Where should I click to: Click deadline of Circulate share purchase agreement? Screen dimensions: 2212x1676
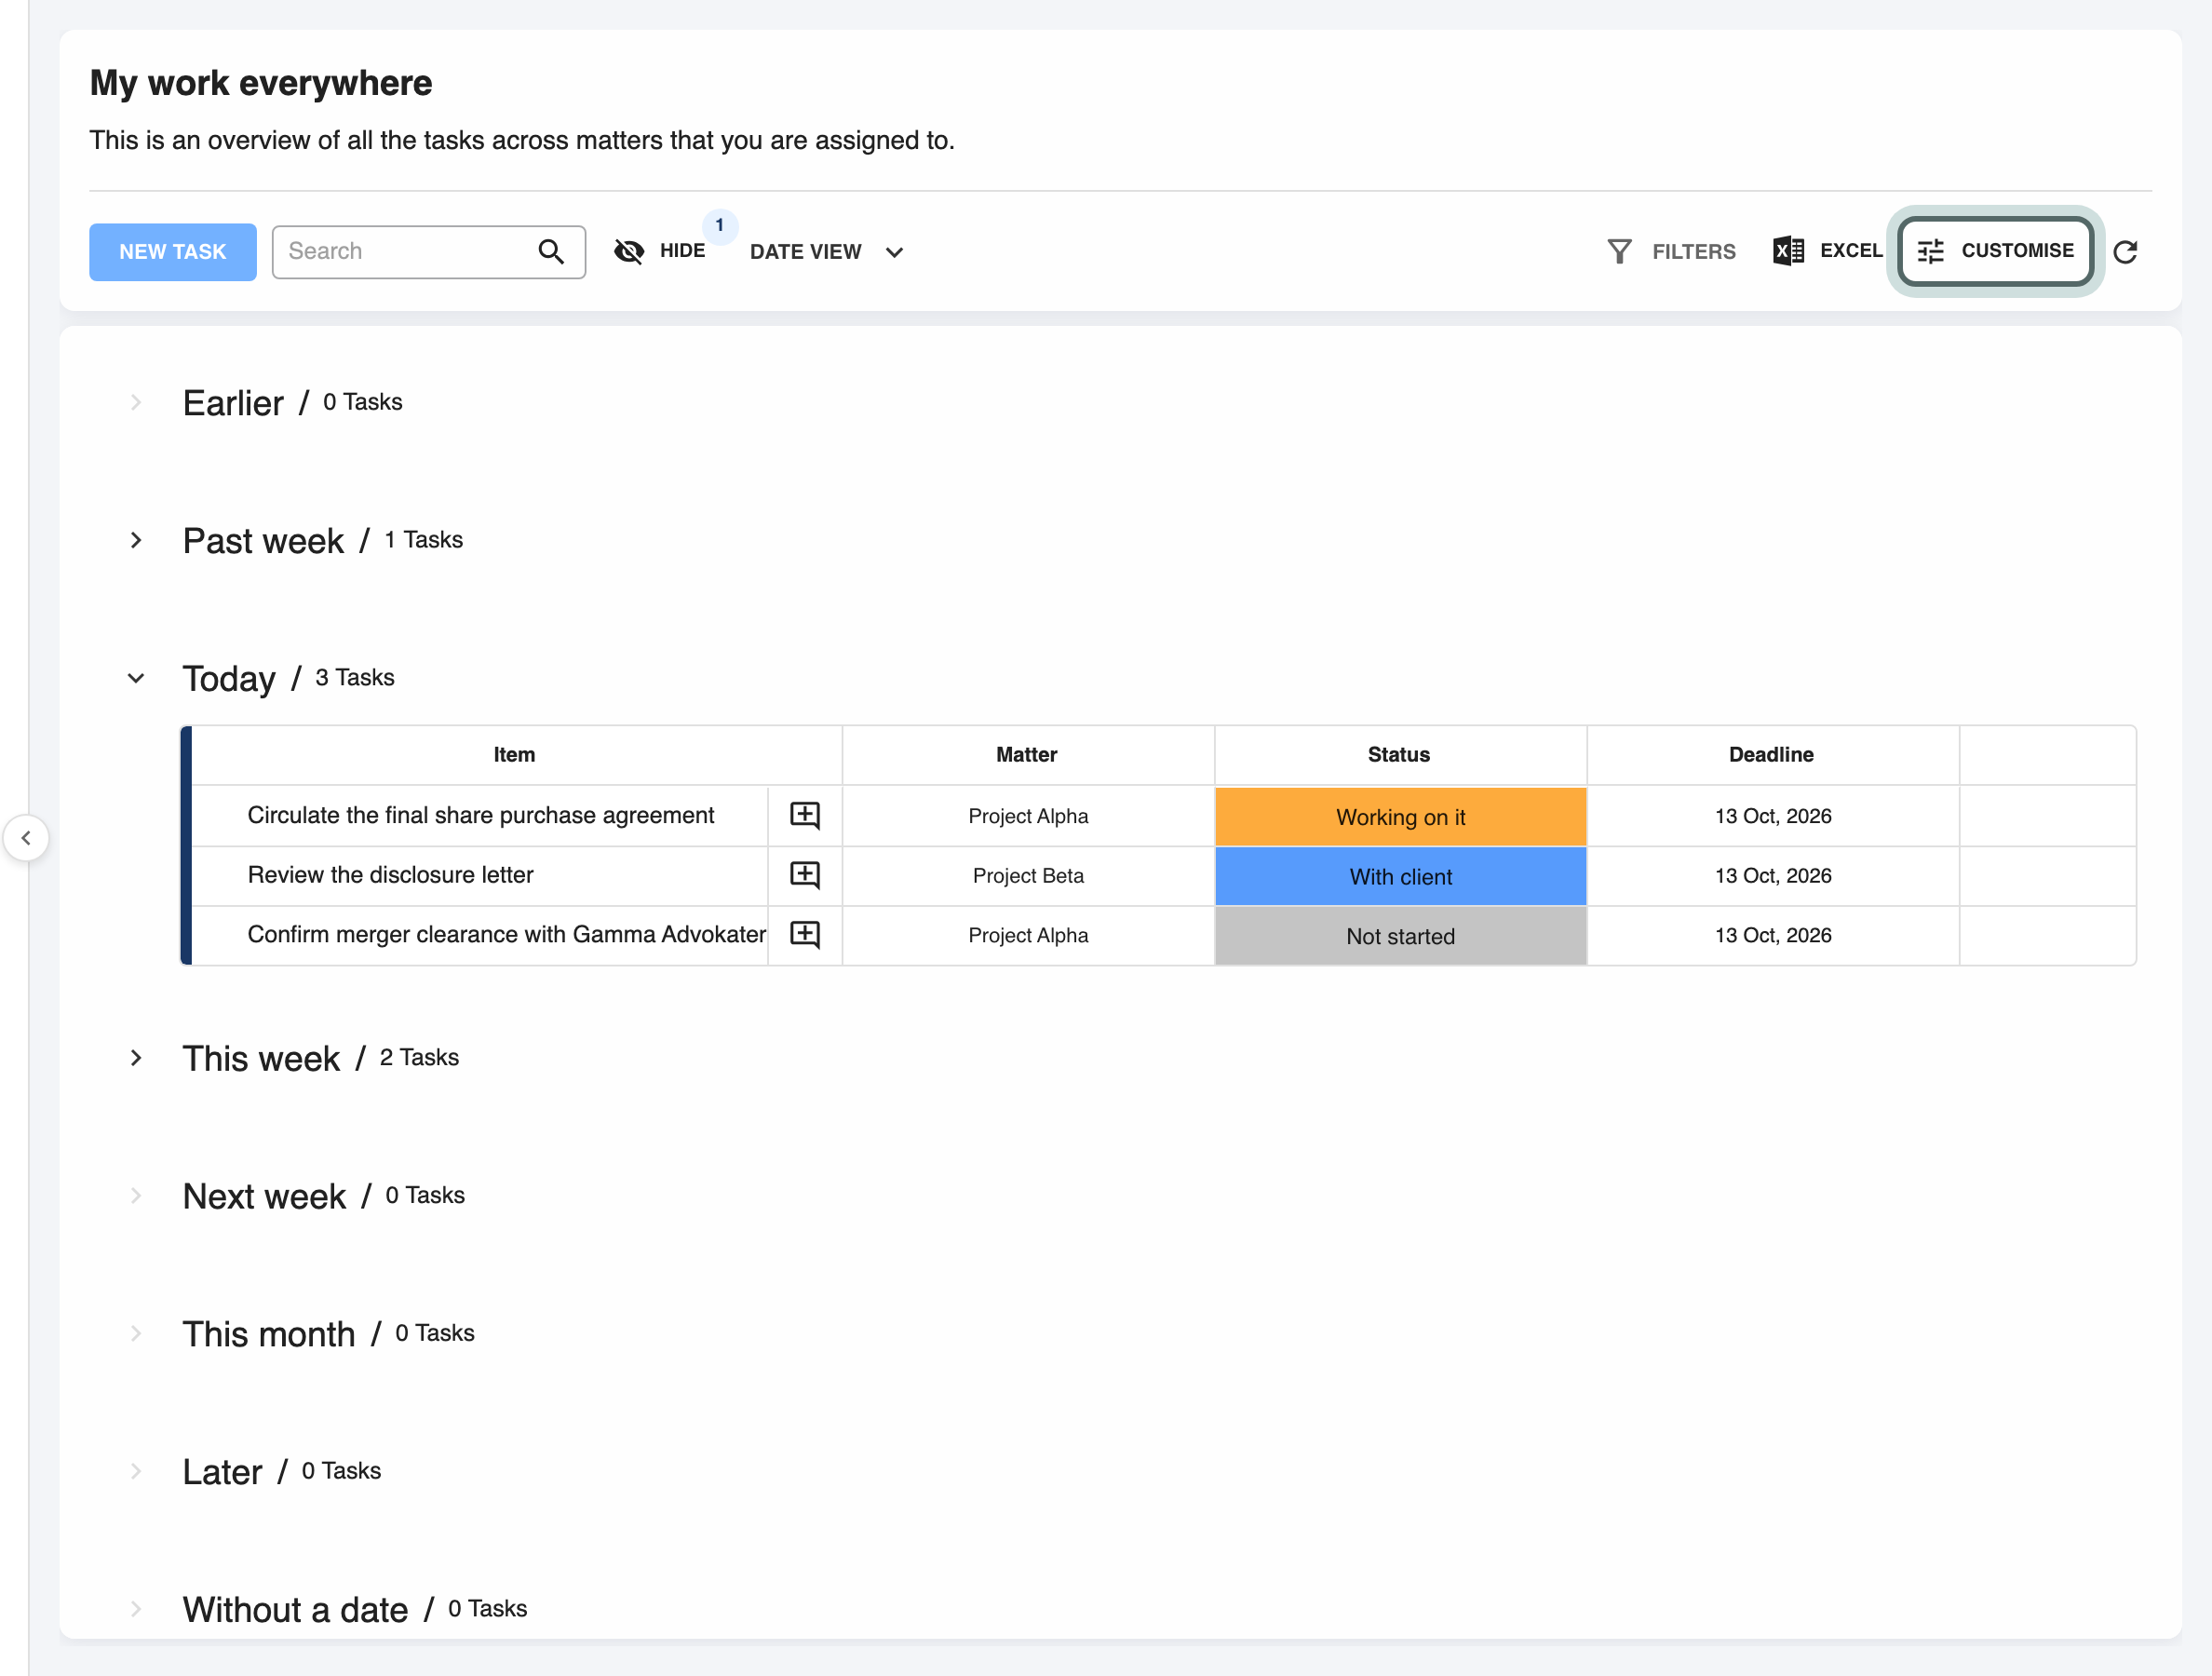point(1773,817)
